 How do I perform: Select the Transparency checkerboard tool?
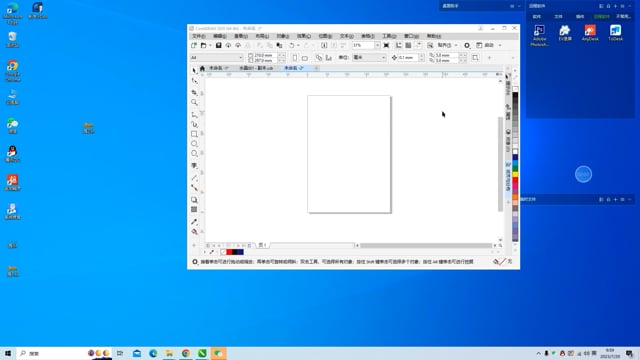pos(194,209)
